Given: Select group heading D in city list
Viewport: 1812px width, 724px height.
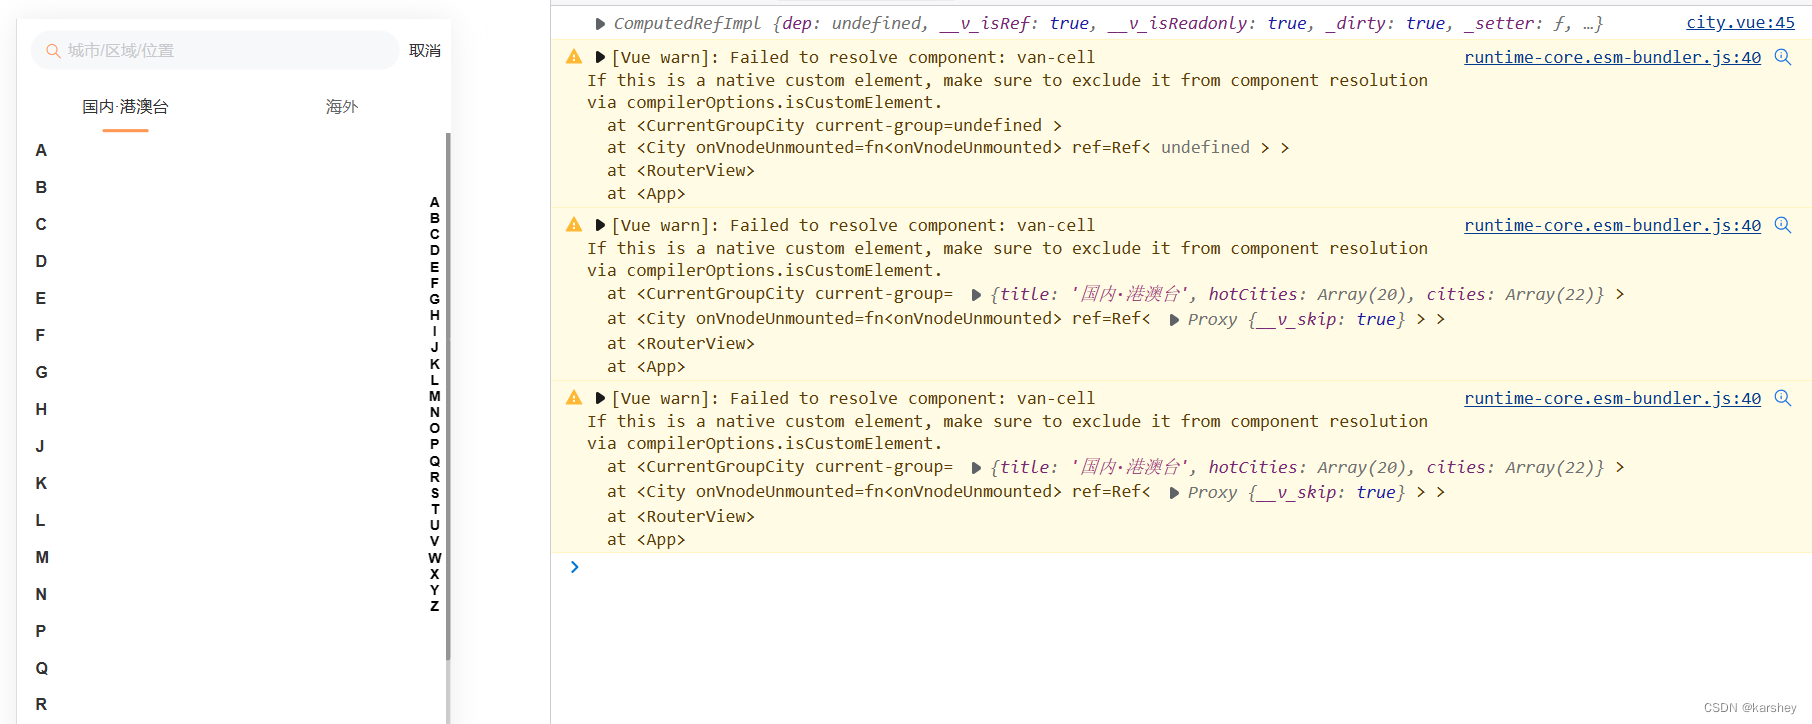Looking at the screenshot, I should click(41, 261).
